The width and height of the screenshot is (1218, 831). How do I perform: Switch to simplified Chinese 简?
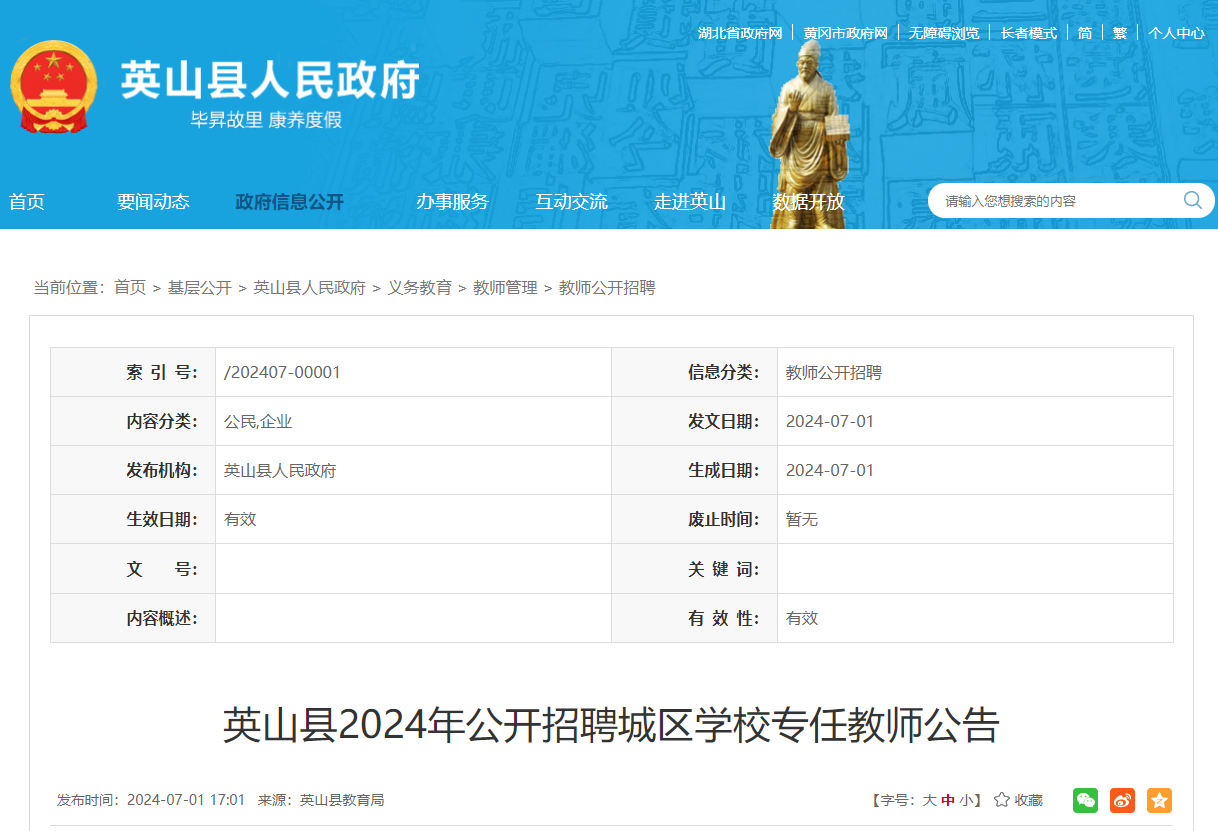[x=1085, y=33]
